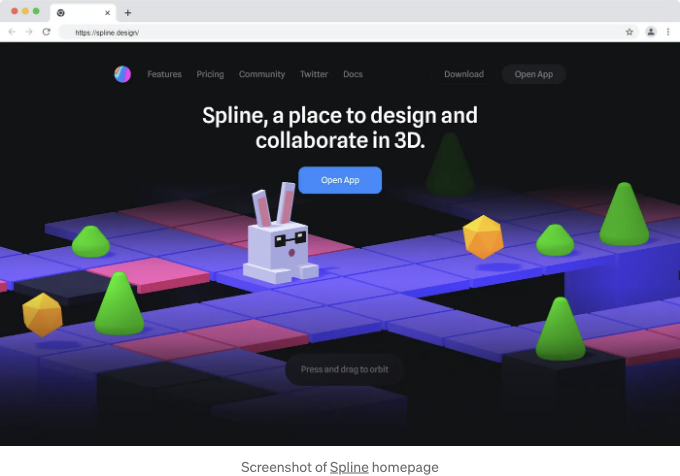Open the Community nav item

coord(262,74)
